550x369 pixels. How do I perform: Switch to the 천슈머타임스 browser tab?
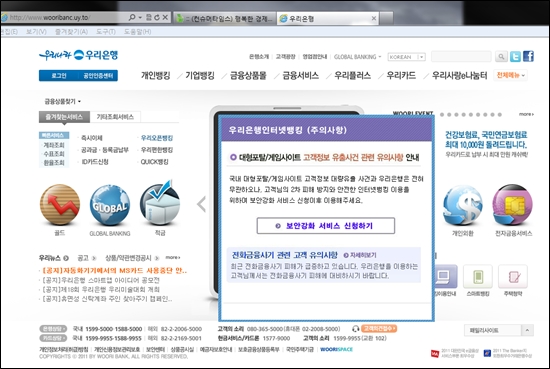tap(224, 18)
